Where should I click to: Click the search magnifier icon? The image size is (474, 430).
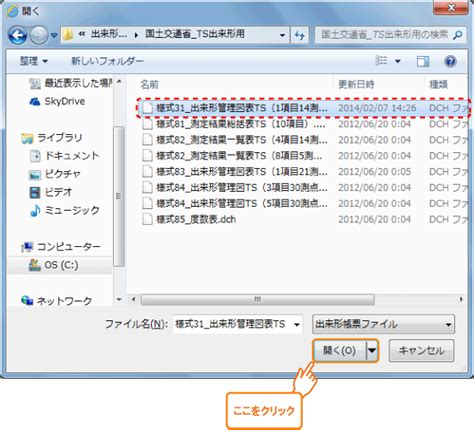(458, 34)
